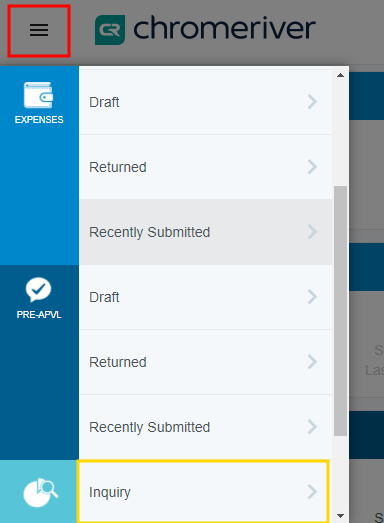The height and width of the screenshot is (523, 384).
Task: Open Draft under Expenses
Action: (206, 102)
